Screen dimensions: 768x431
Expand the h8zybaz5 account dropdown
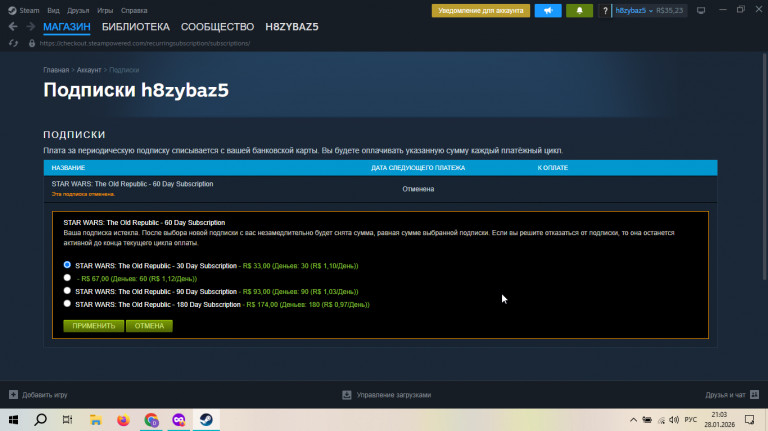(634, 10)
